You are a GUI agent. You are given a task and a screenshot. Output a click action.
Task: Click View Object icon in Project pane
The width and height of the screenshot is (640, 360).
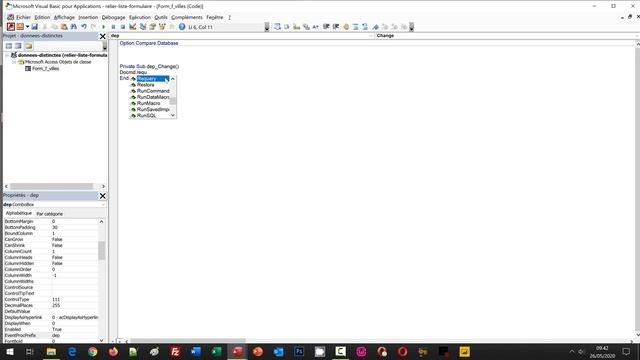pyautogui.click(x=18, y=46)
